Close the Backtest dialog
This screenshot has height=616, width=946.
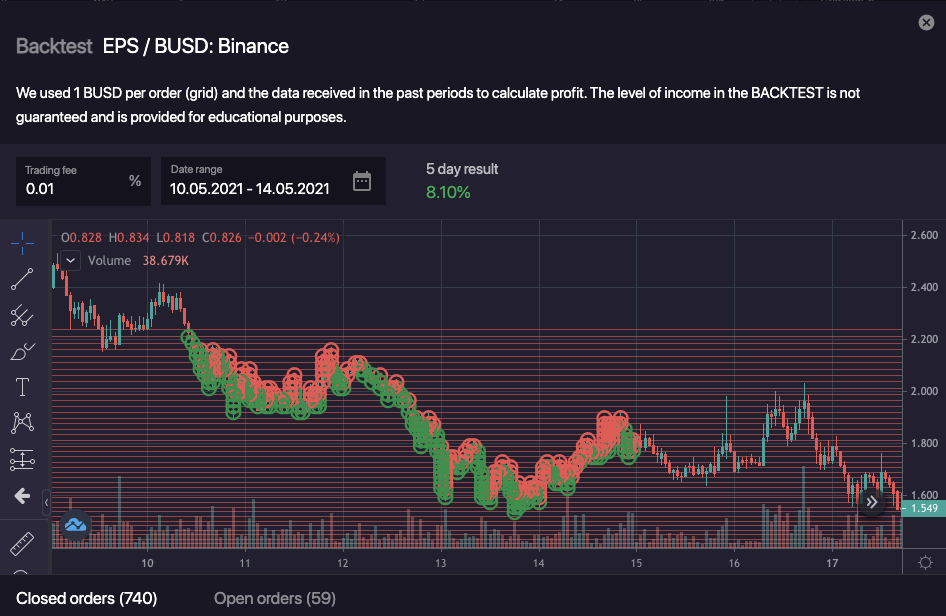point(925,23)
